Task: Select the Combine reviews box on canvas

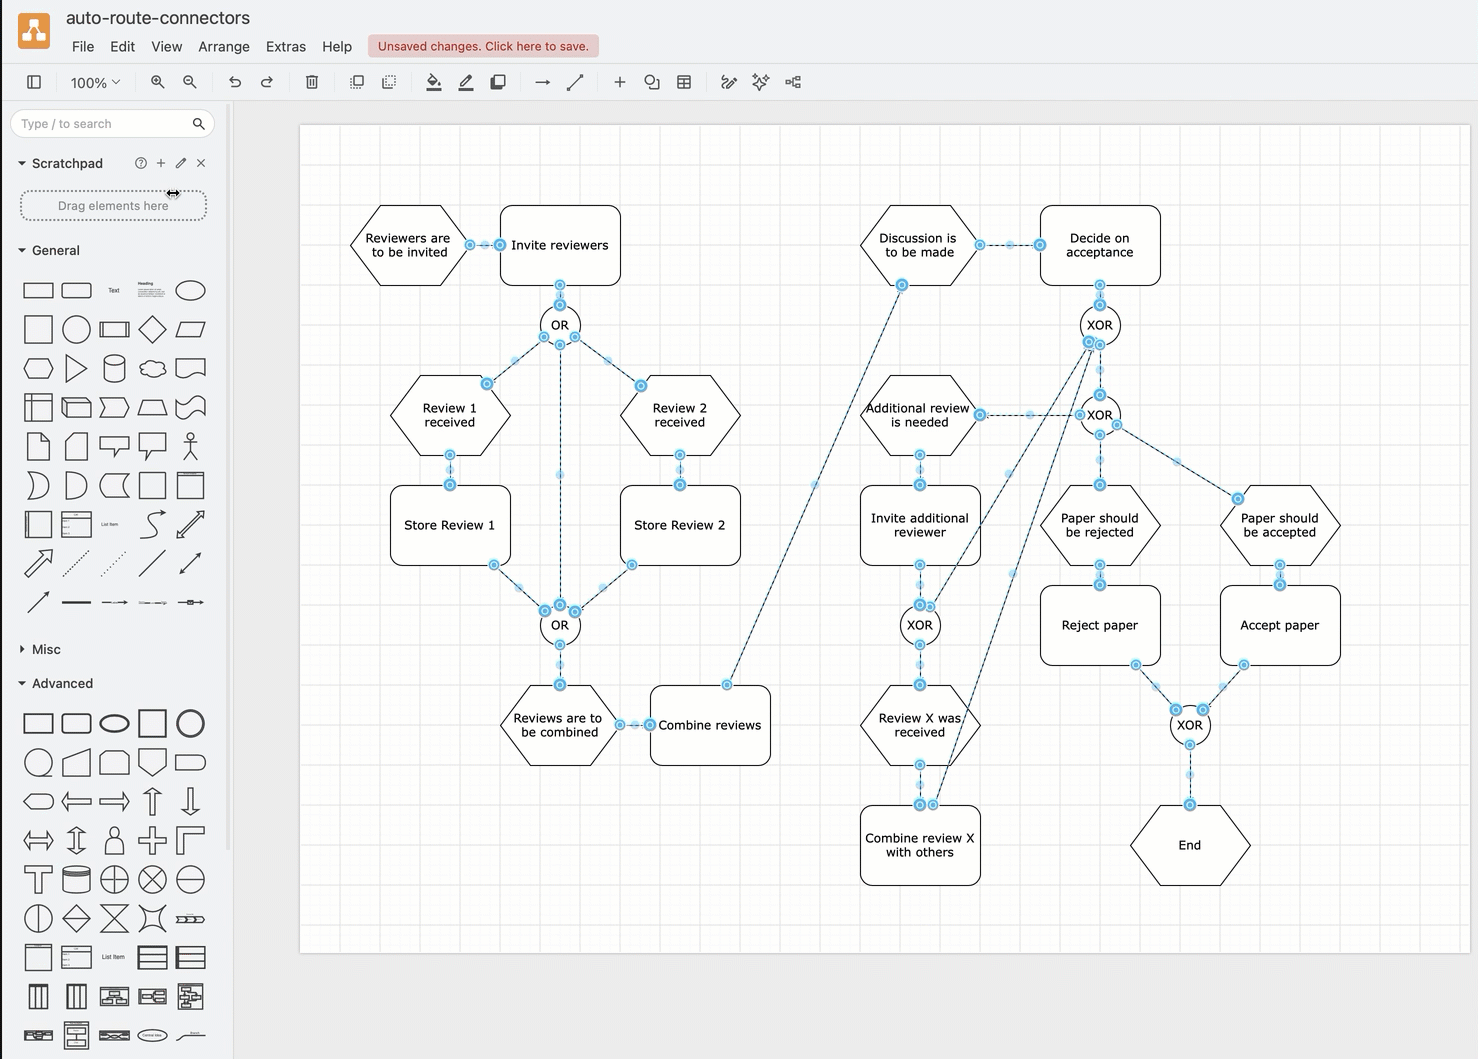Action: click(x=710, y=725)
